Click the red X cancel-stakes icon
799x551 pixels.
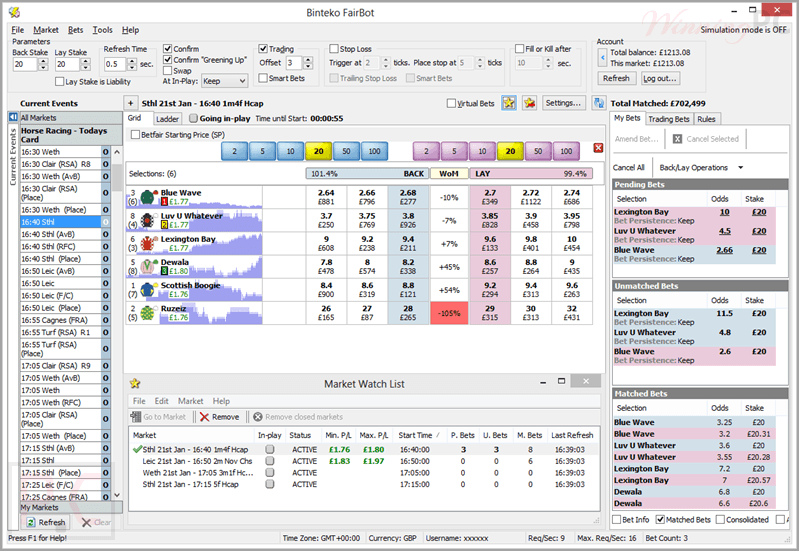pos(598,148)
